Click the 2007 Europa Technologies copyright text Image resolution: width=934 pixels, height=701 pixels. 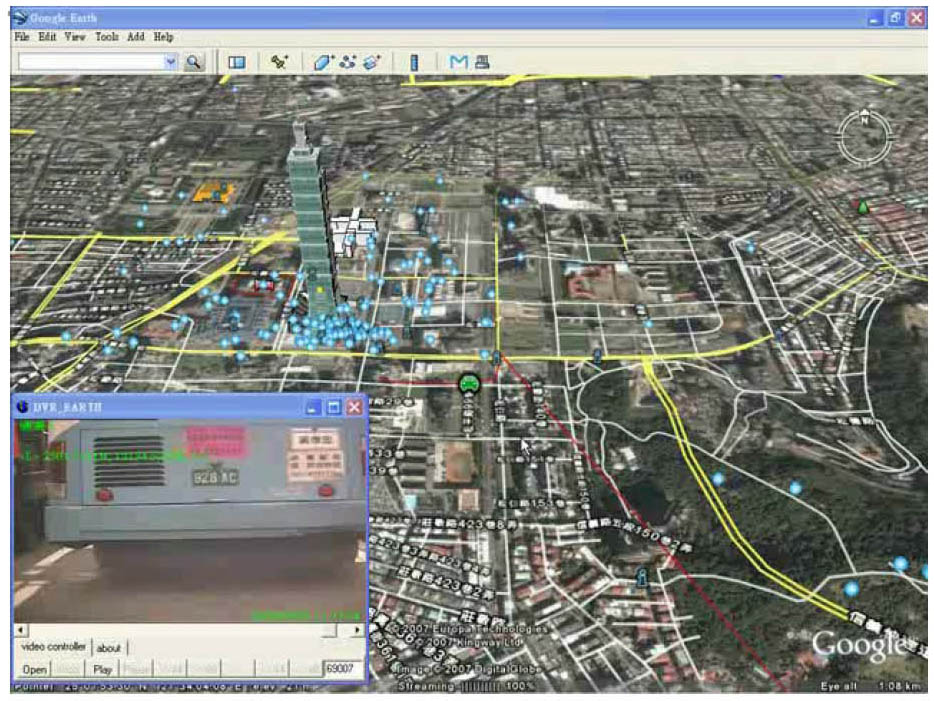tap(468, 630)
